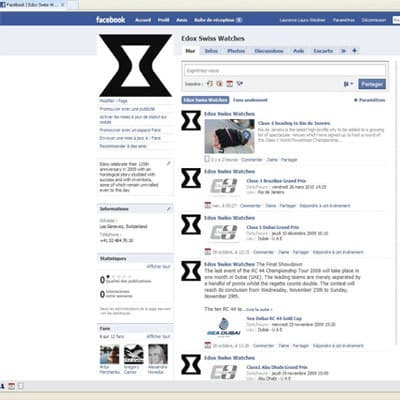Open Sea Dubai RC 44 Gold Cup event title

pyautogui.click(x=274, y=318)
